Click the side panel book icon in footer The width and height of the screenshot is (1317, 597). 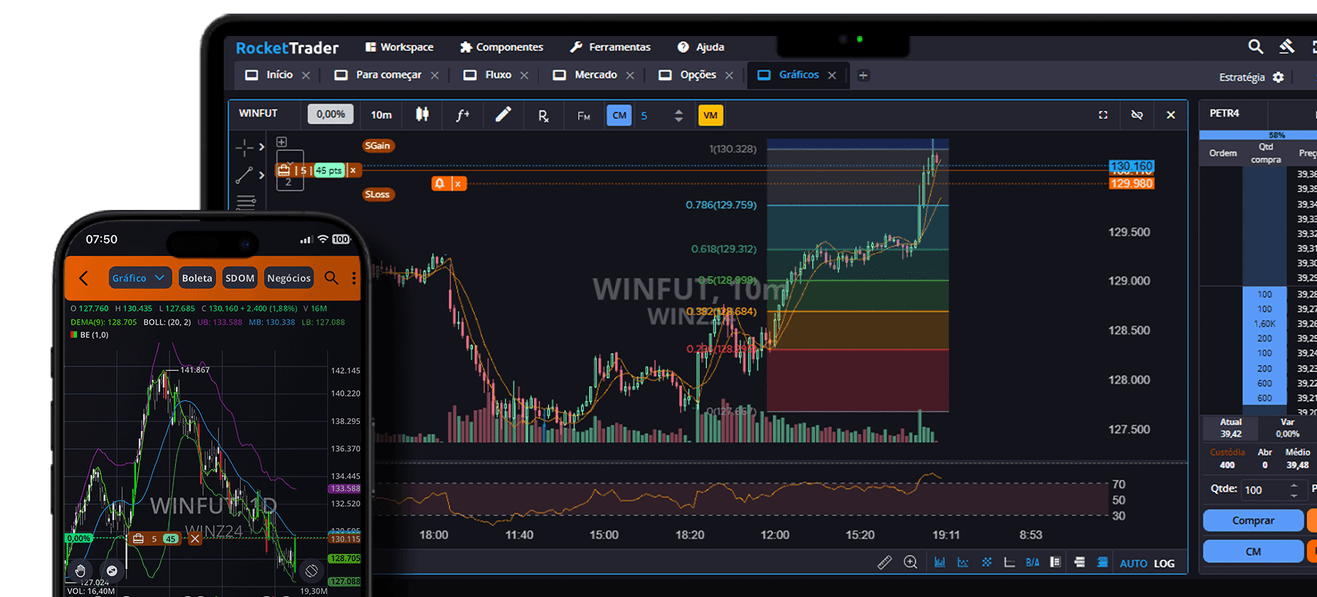tap(1056, 563)
